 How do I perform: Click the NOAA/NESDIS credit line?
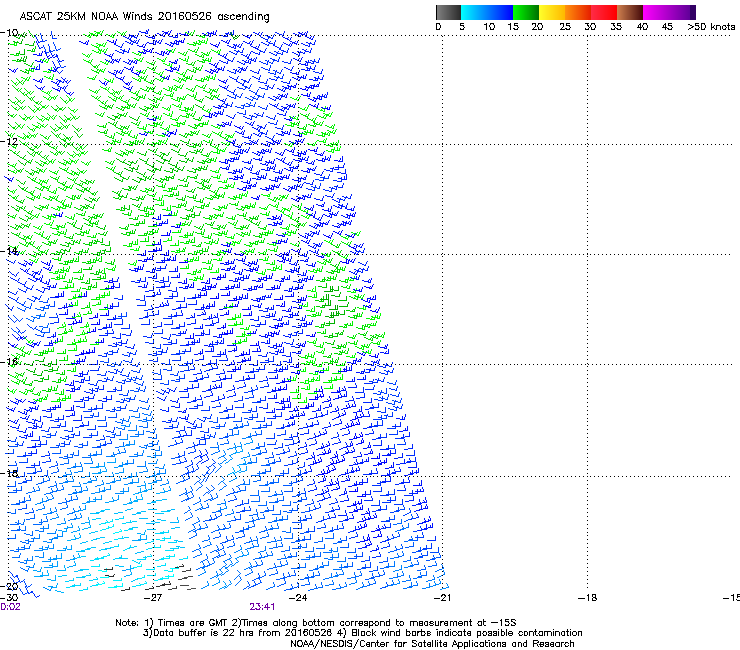432,644
